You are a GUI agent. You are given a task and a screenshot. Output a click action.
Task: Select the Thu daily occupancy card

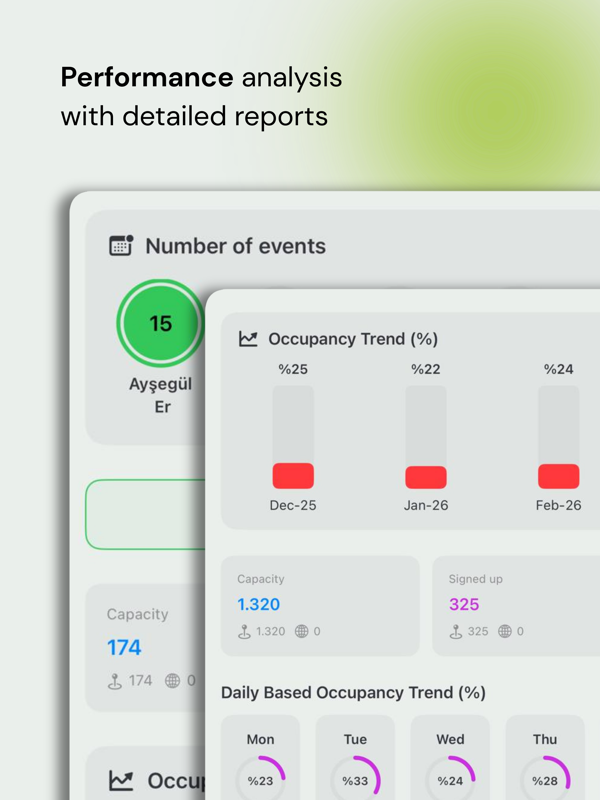coord(545,757)
